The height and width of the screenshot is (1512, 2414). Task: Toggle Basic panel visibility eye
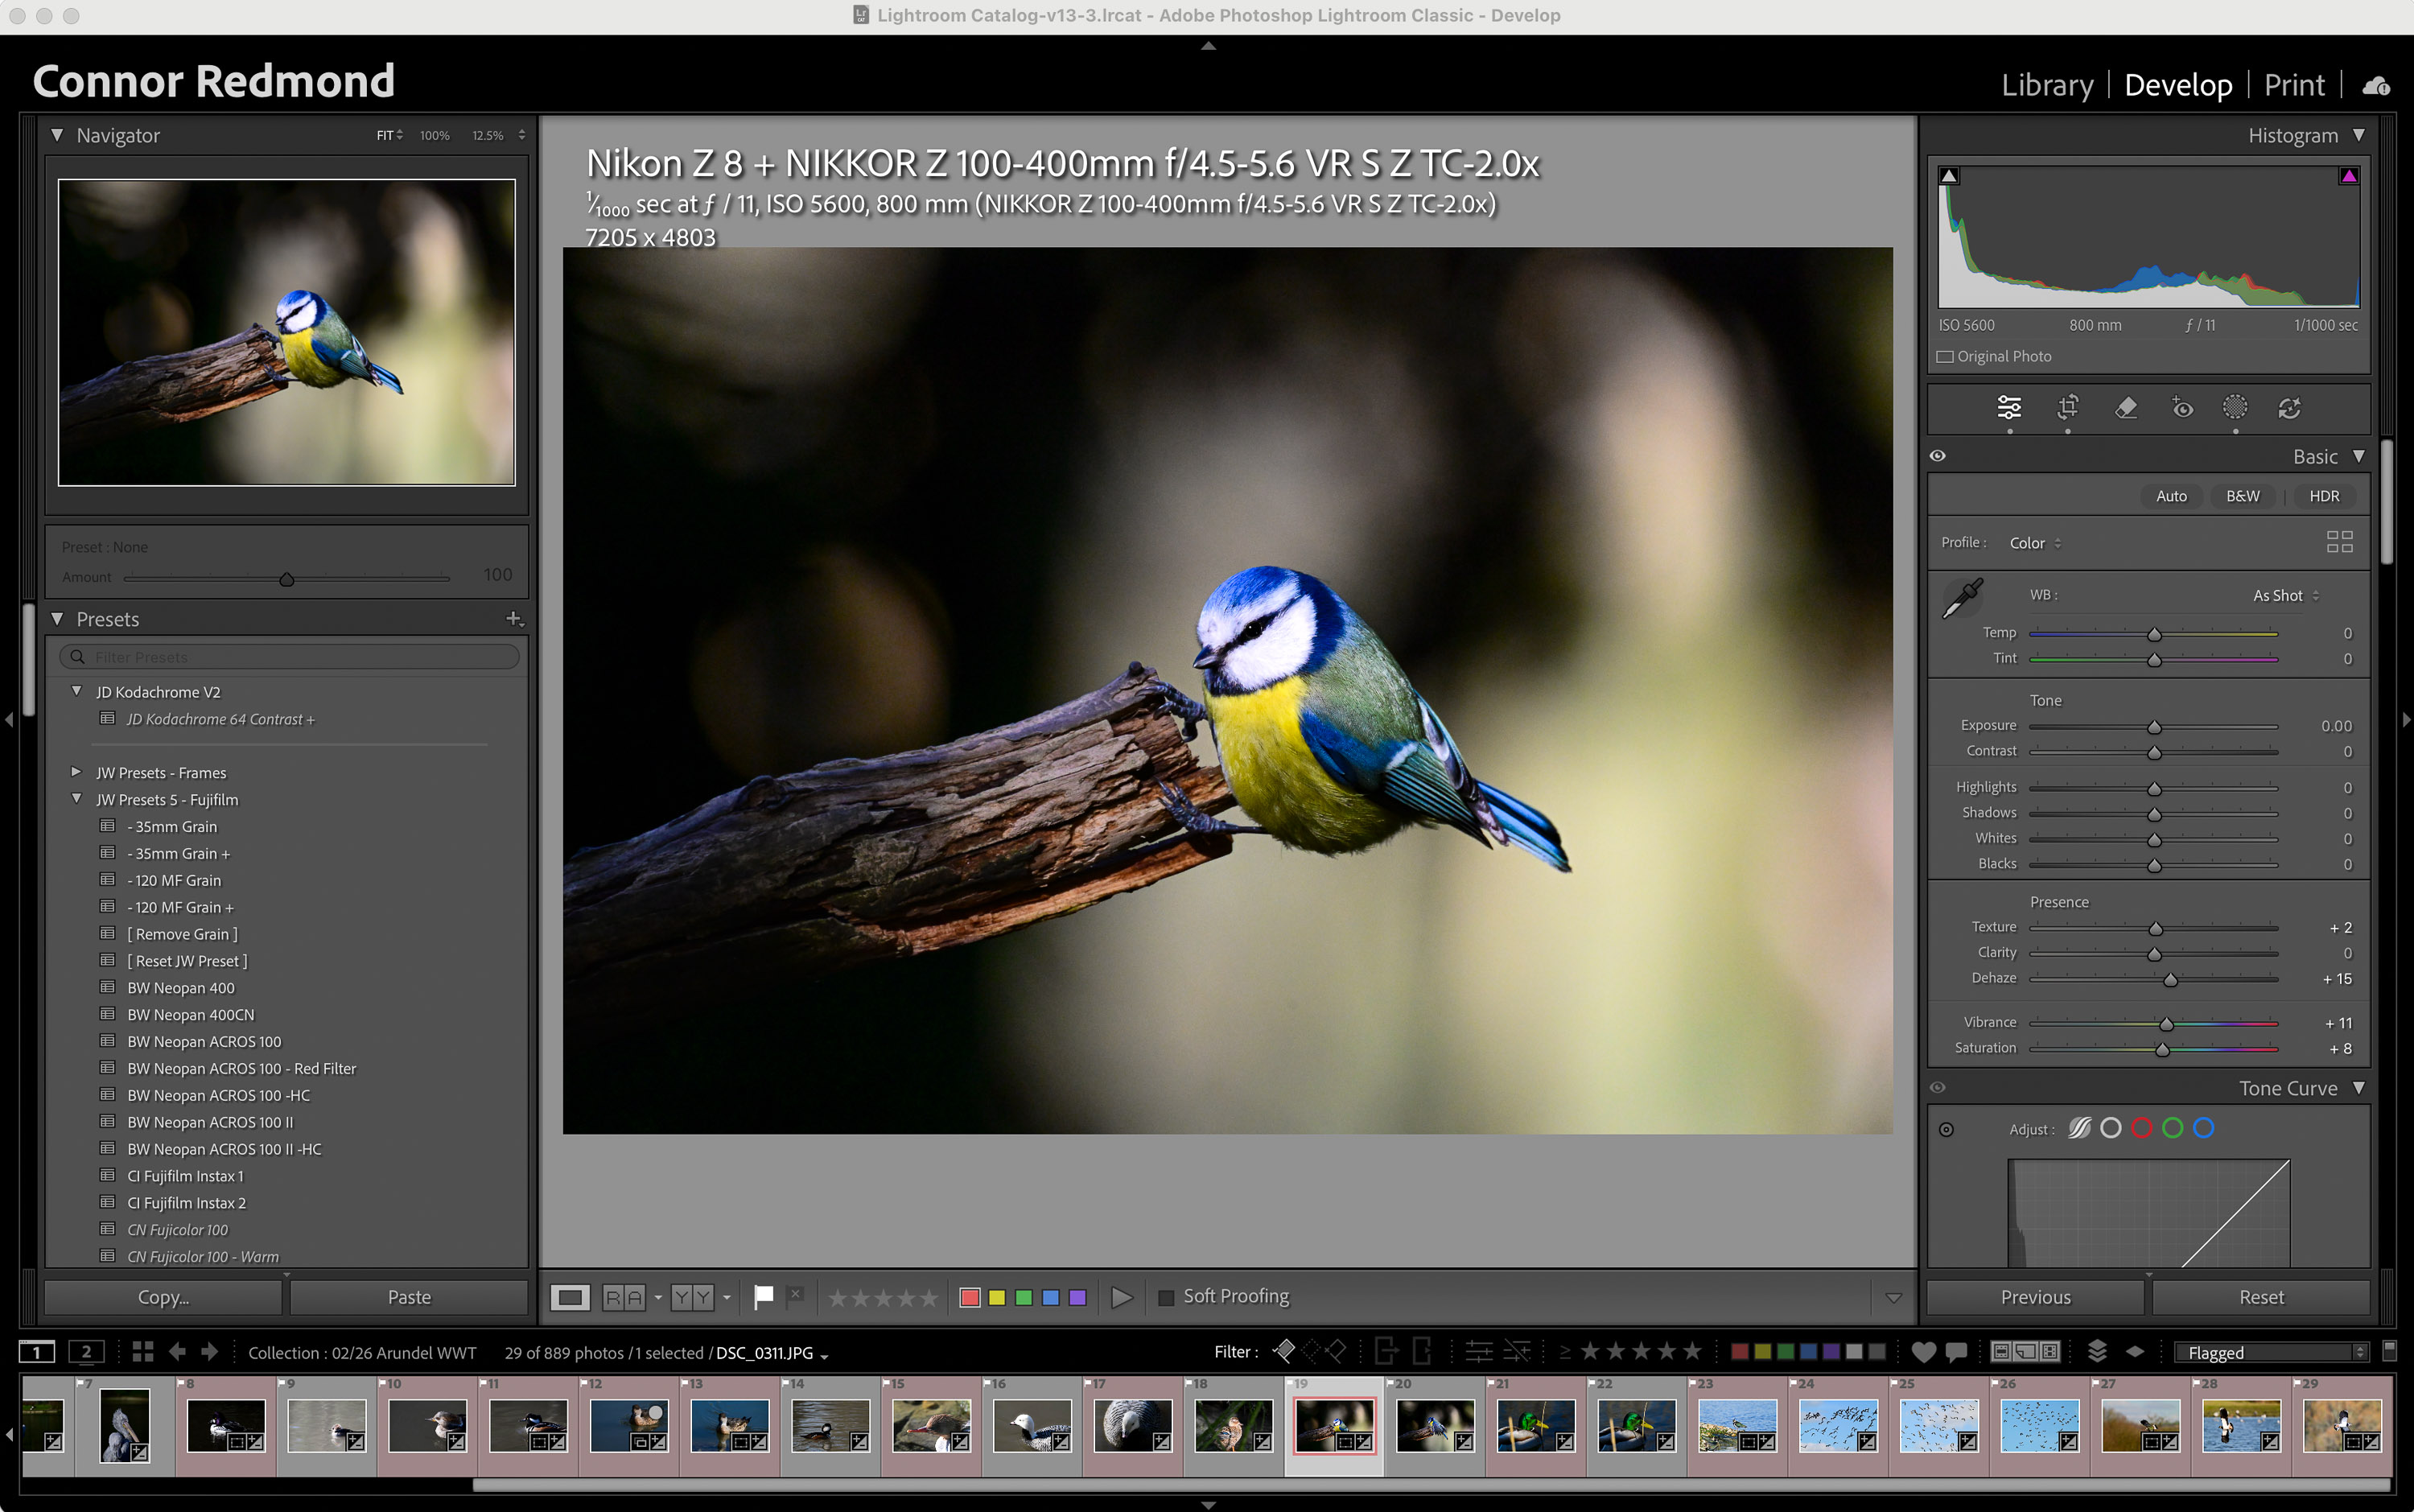pos(1937,456)
